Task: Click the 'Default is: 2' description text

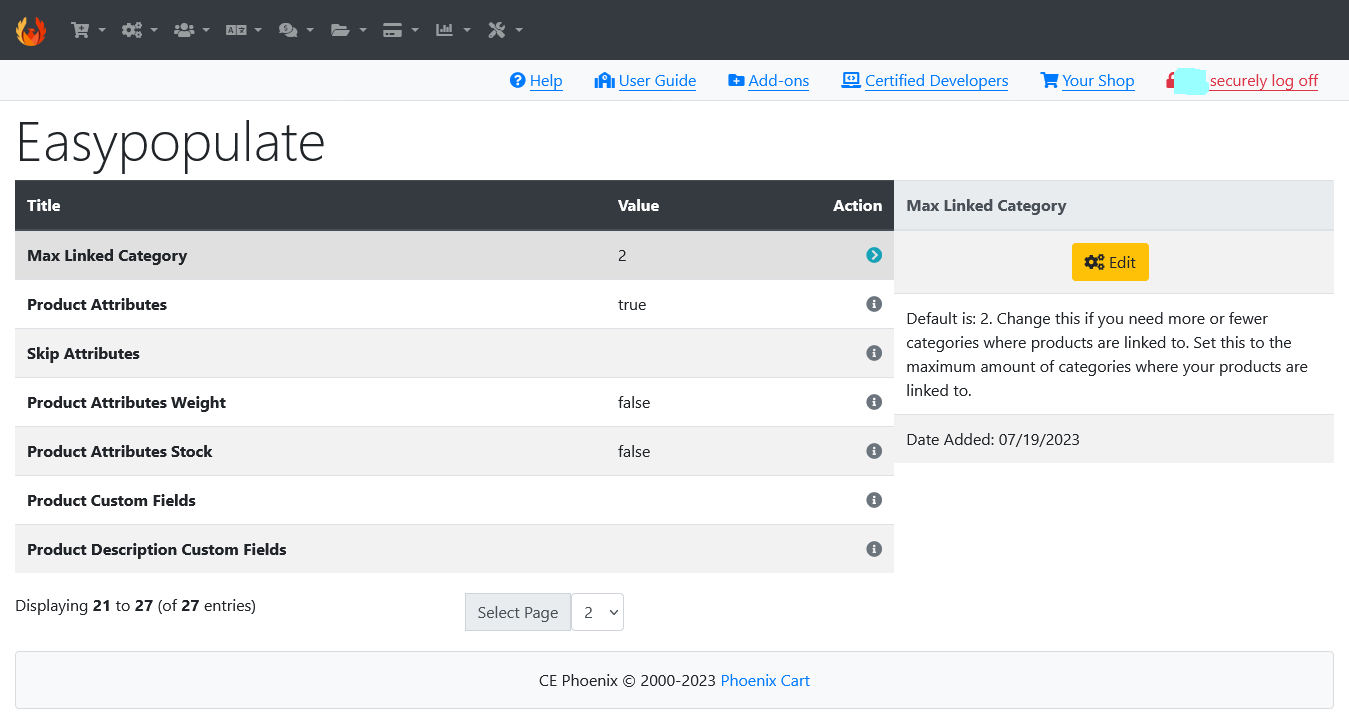Action: coord(1107,354)
